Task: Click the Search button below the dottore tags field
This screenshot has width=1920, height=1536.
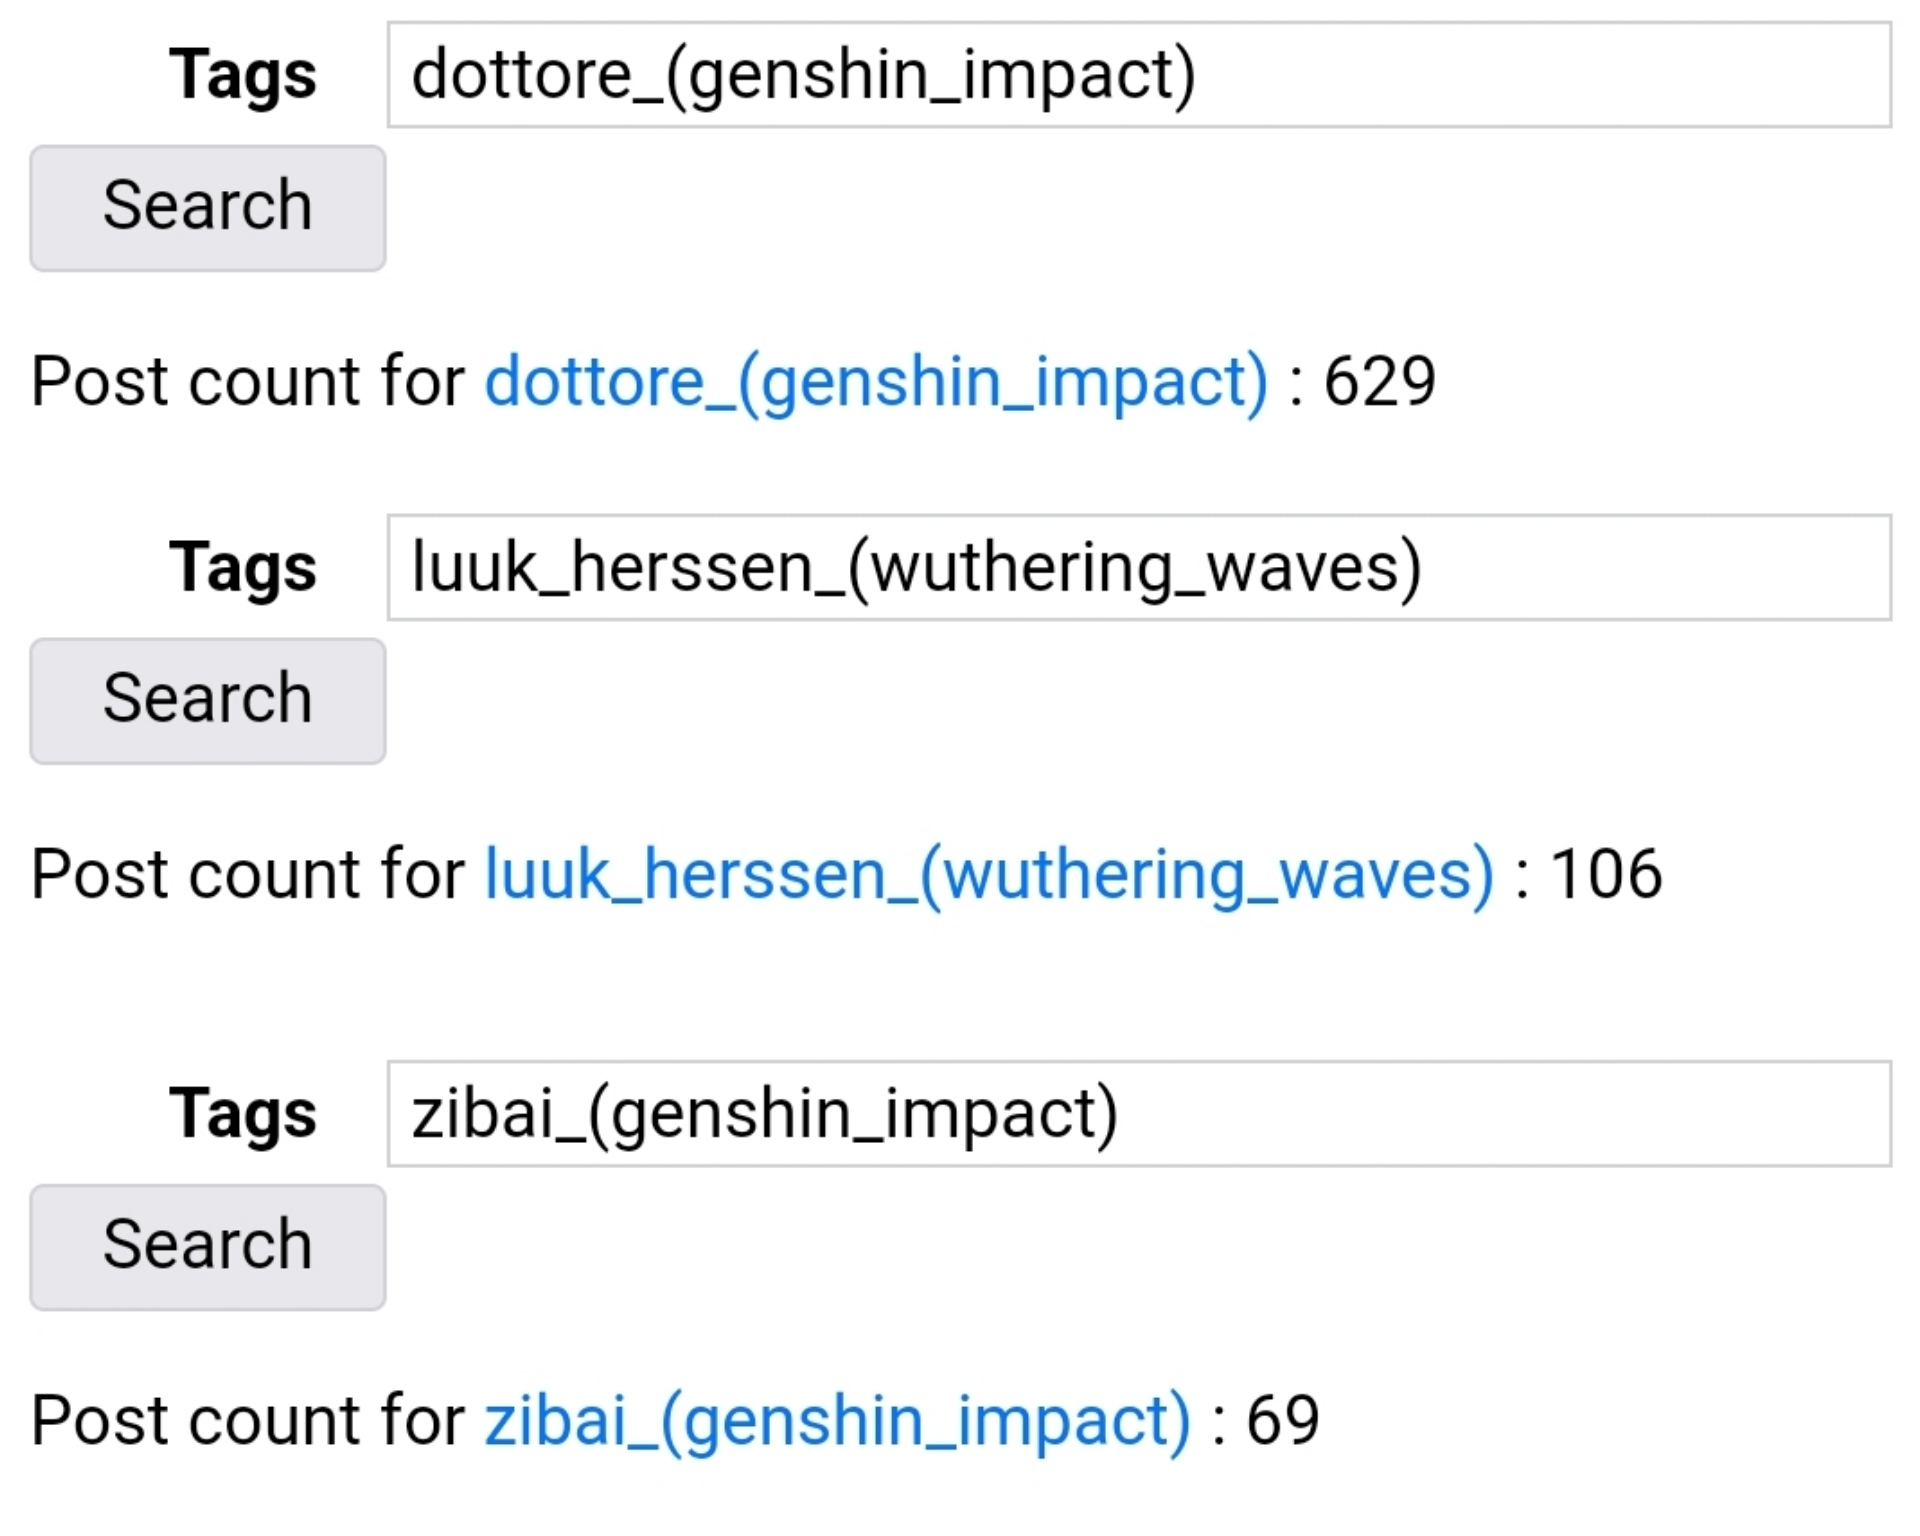Action: tap(208, 208)
